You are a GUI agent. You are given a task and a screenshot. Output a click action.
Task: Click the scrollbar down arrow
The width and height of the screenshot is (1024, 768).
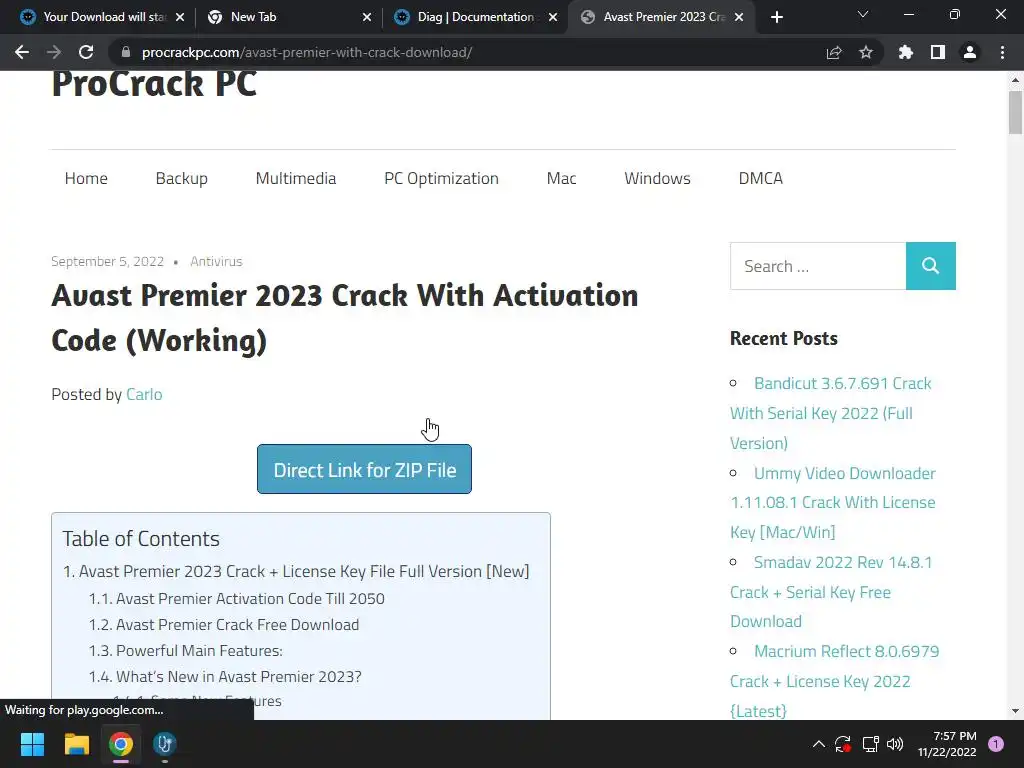point(1015,711)
